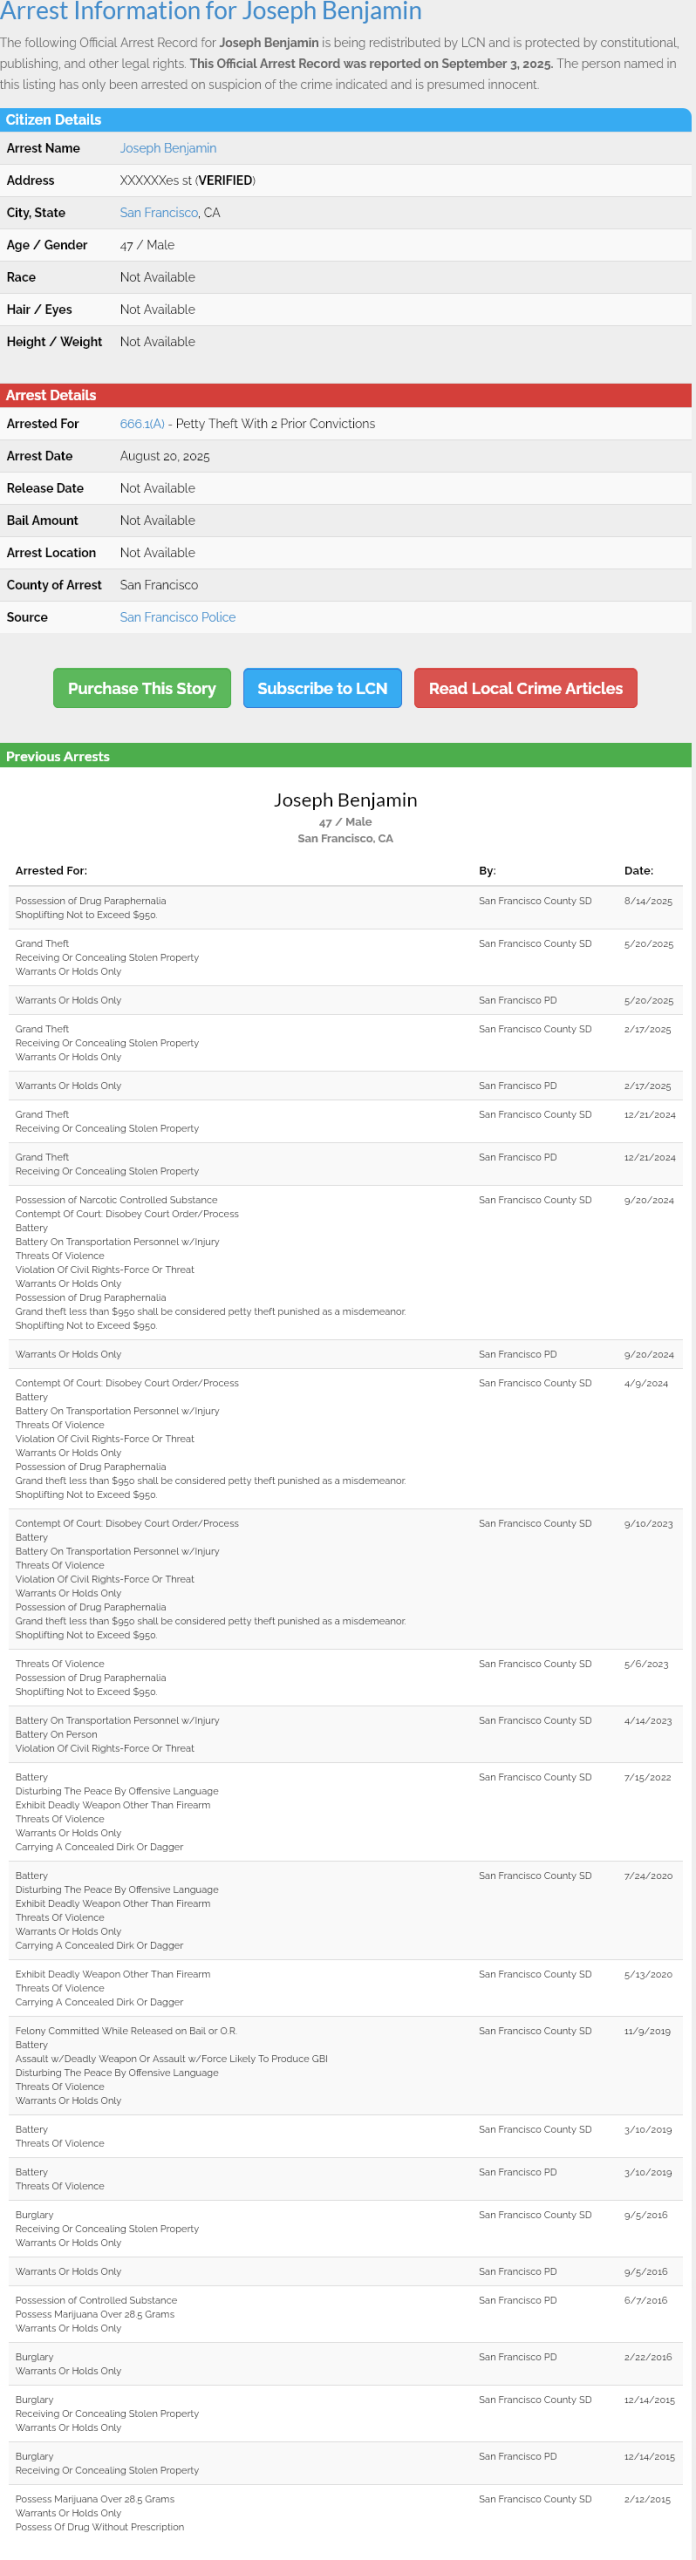
Task: Click the Arrest Information page title
Action: 211,12
